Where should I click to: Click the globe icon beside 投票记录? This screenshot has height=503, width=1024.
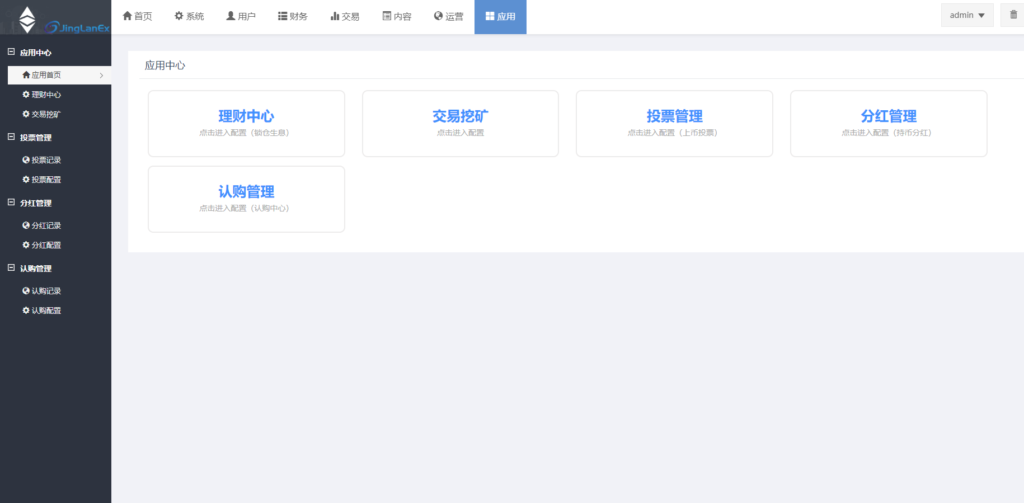(26, 160)
